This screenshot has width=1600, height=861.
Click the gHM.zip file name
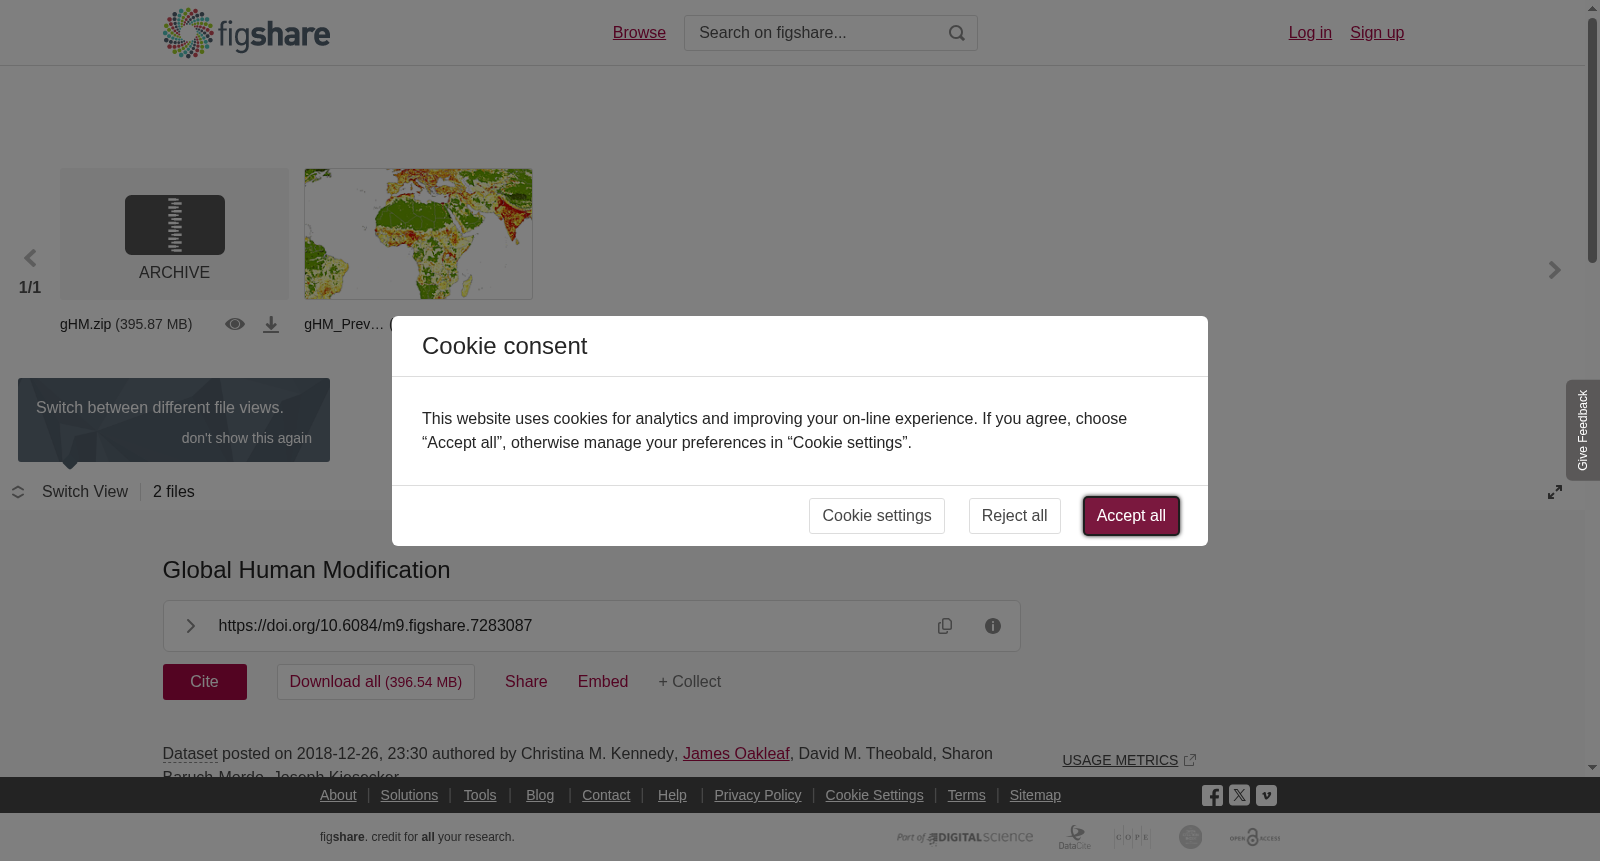coord(85,324)
